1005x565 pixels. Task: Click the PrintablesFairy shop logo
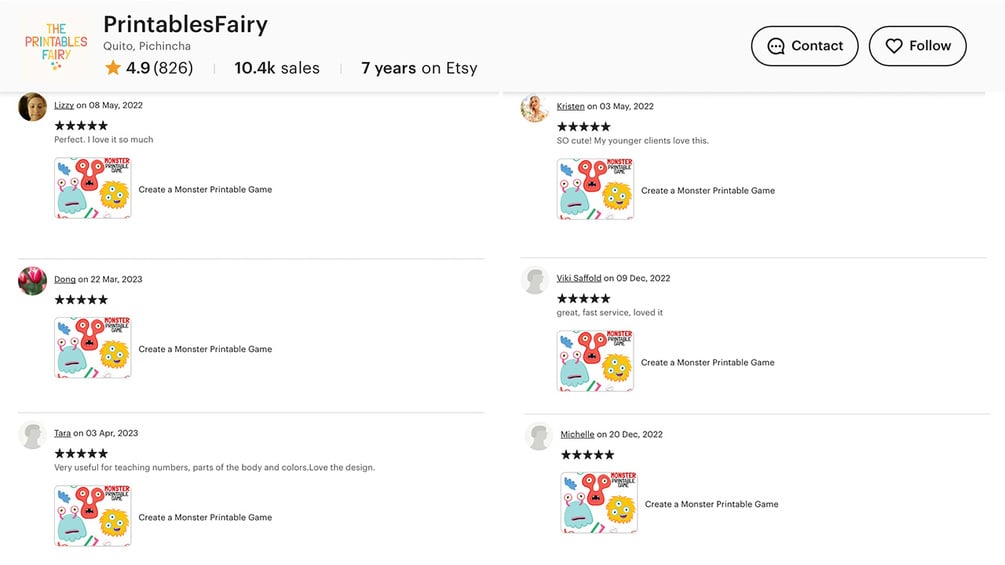click(56, 46)
